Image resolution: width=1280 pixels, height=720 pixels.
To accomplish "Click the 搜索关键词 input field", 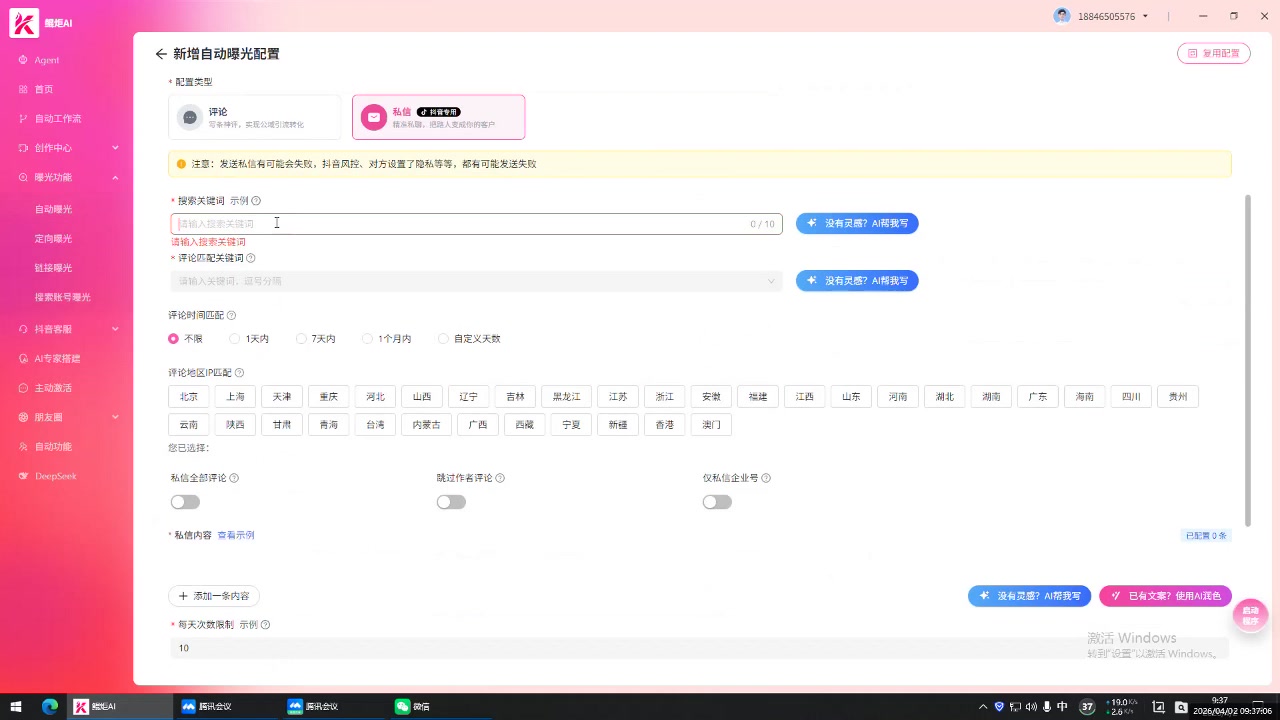I will [476, 224].
